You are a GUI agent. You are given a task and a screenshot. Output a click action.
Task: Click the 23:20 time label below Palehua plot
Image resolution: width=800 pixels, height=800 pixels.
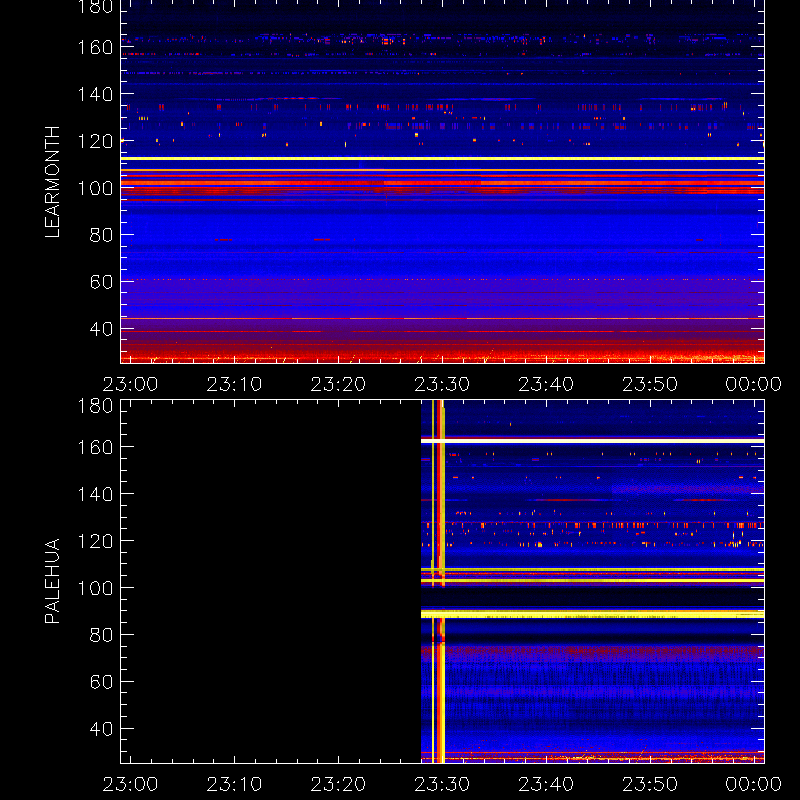[x=338, y=784]
